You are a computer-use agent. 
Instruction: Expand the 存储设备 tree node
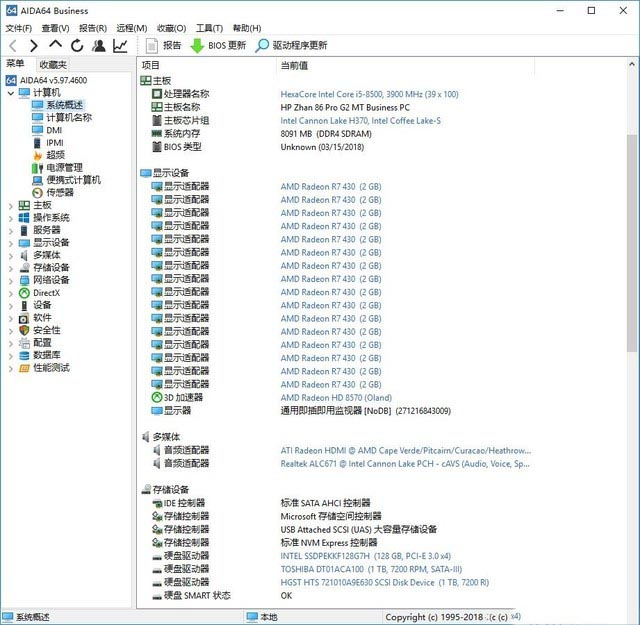(x=11, y=269)
